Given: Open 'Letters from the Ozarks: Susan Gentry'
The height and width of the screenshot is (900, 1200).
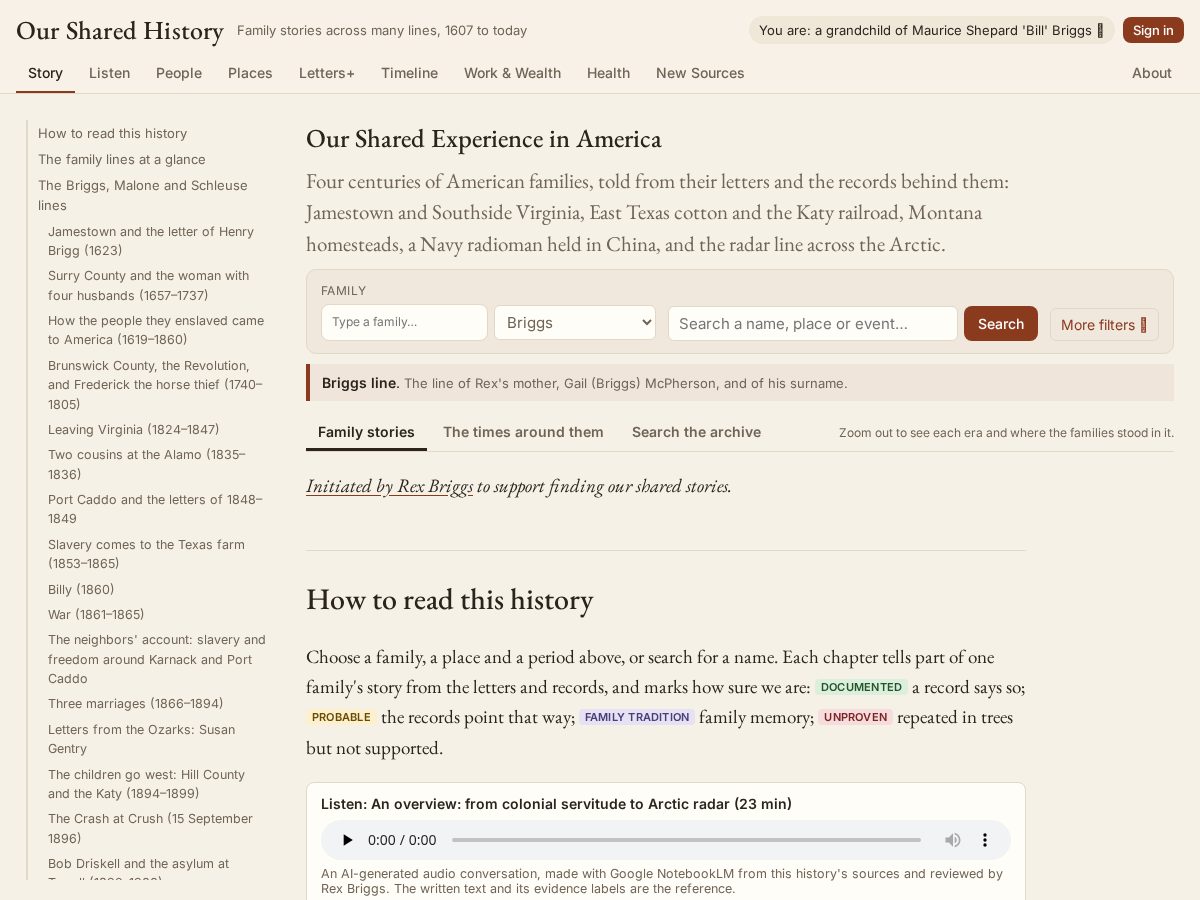Looking at the screenshot, I should point(142,739).
